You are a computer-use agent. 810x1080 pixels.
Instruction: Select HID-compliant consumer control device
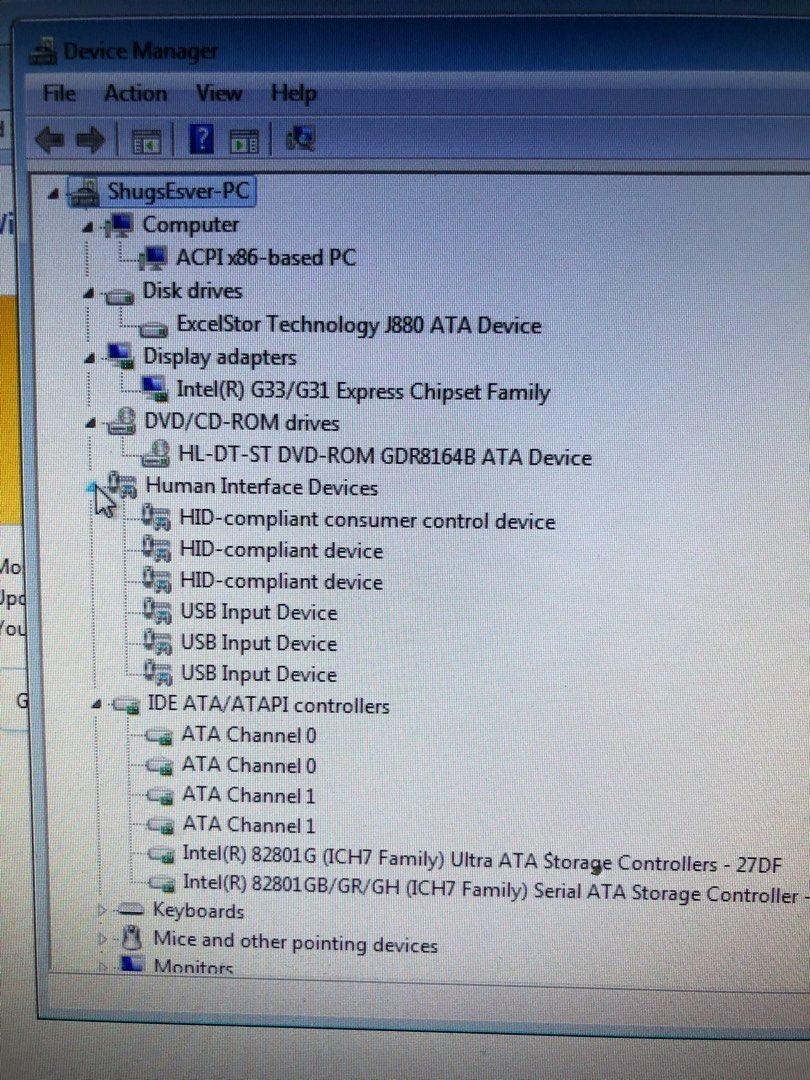click(367, 520)
